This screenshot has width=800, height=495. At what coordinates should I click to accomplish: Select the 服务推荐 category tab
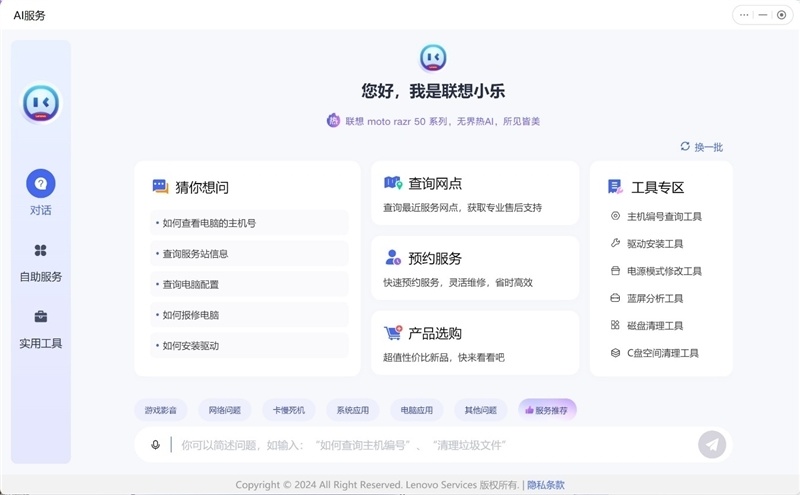(x=547, y=410)
